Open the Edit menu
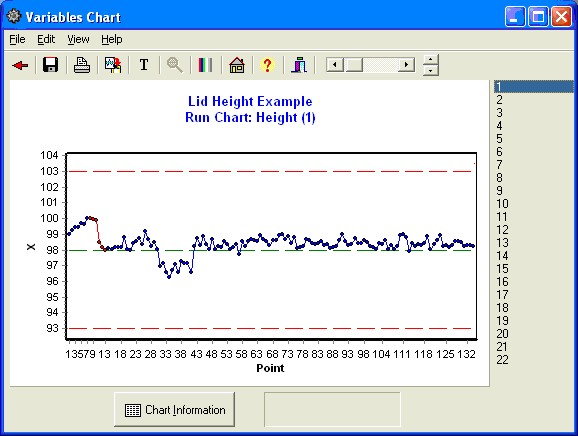578x436 pixels. [46, 39]
